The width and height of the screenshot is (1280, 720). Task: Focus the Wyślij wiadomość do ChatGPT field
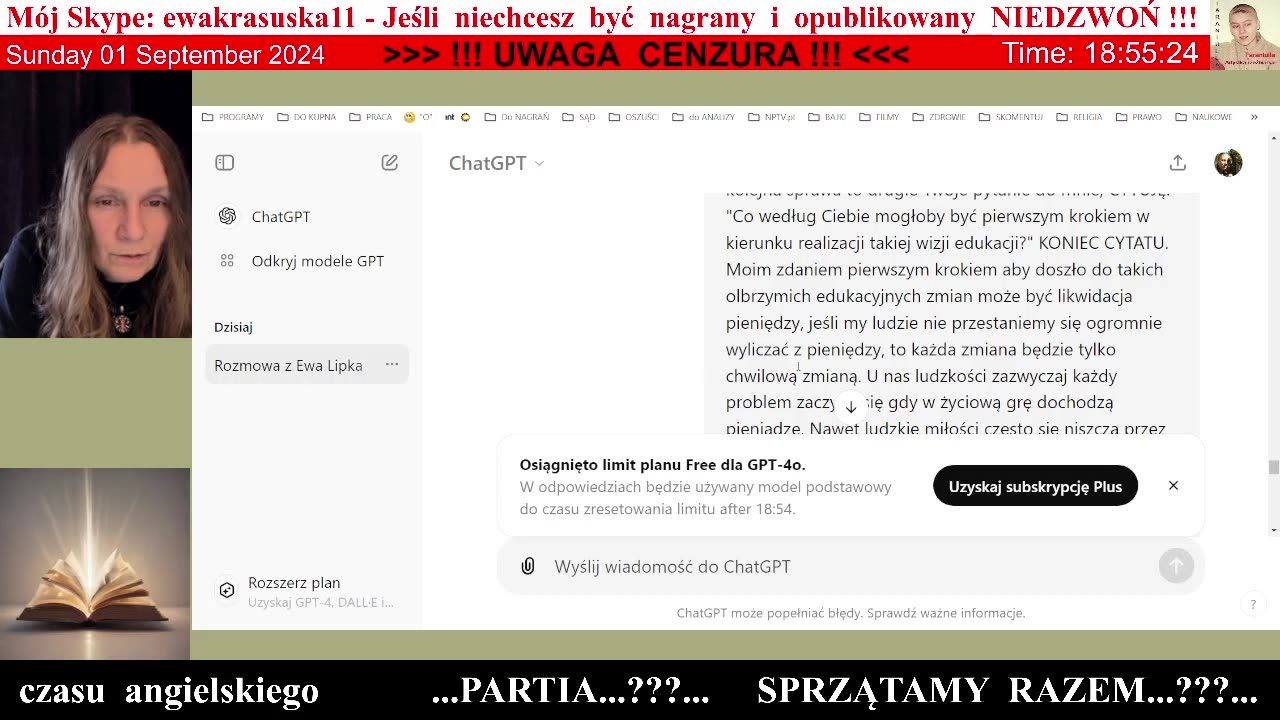850,567
